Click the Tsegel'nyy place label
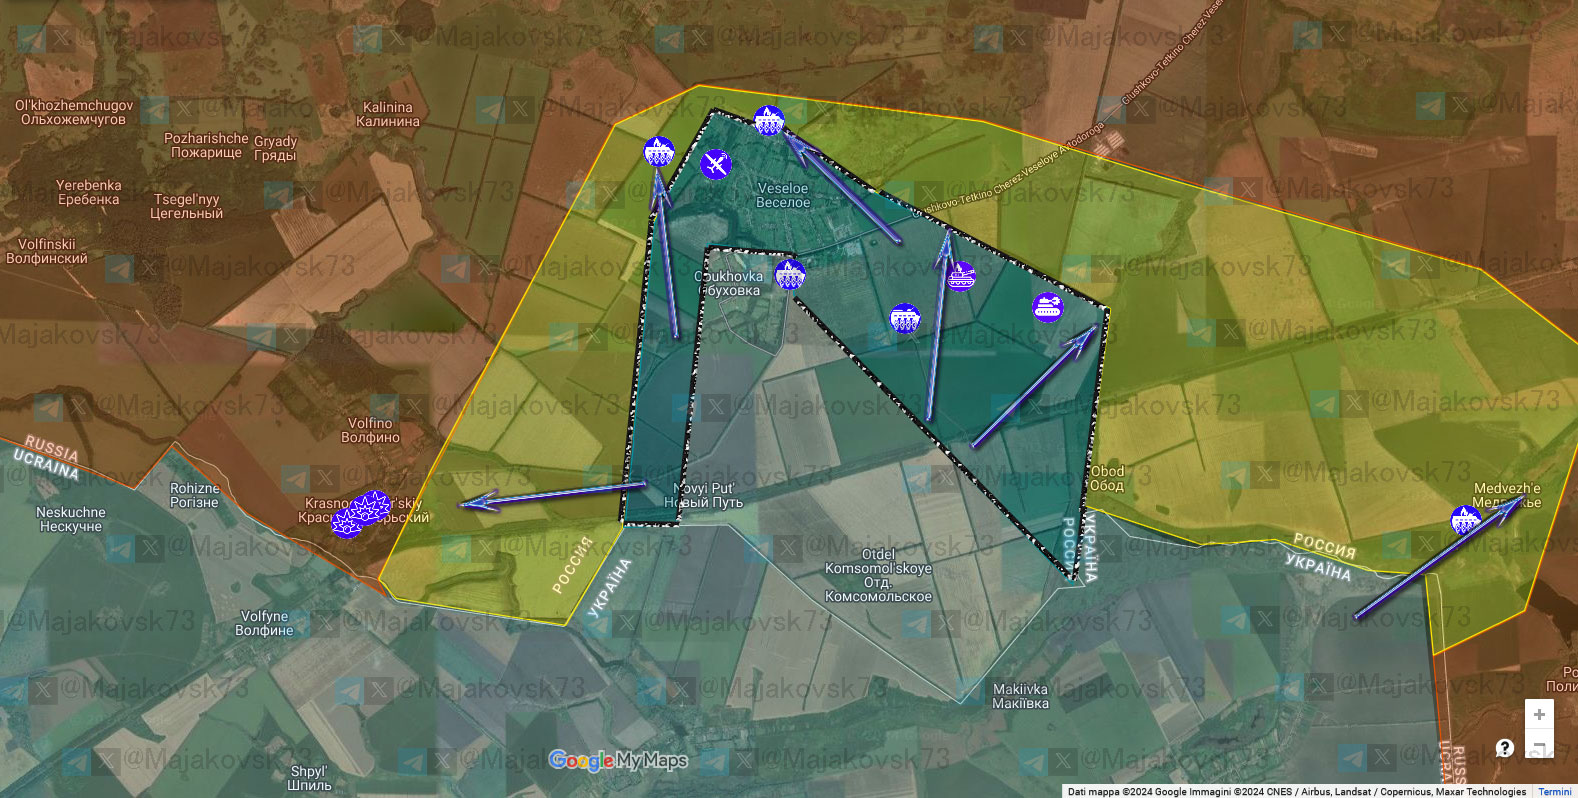 [x=187, y=206]
